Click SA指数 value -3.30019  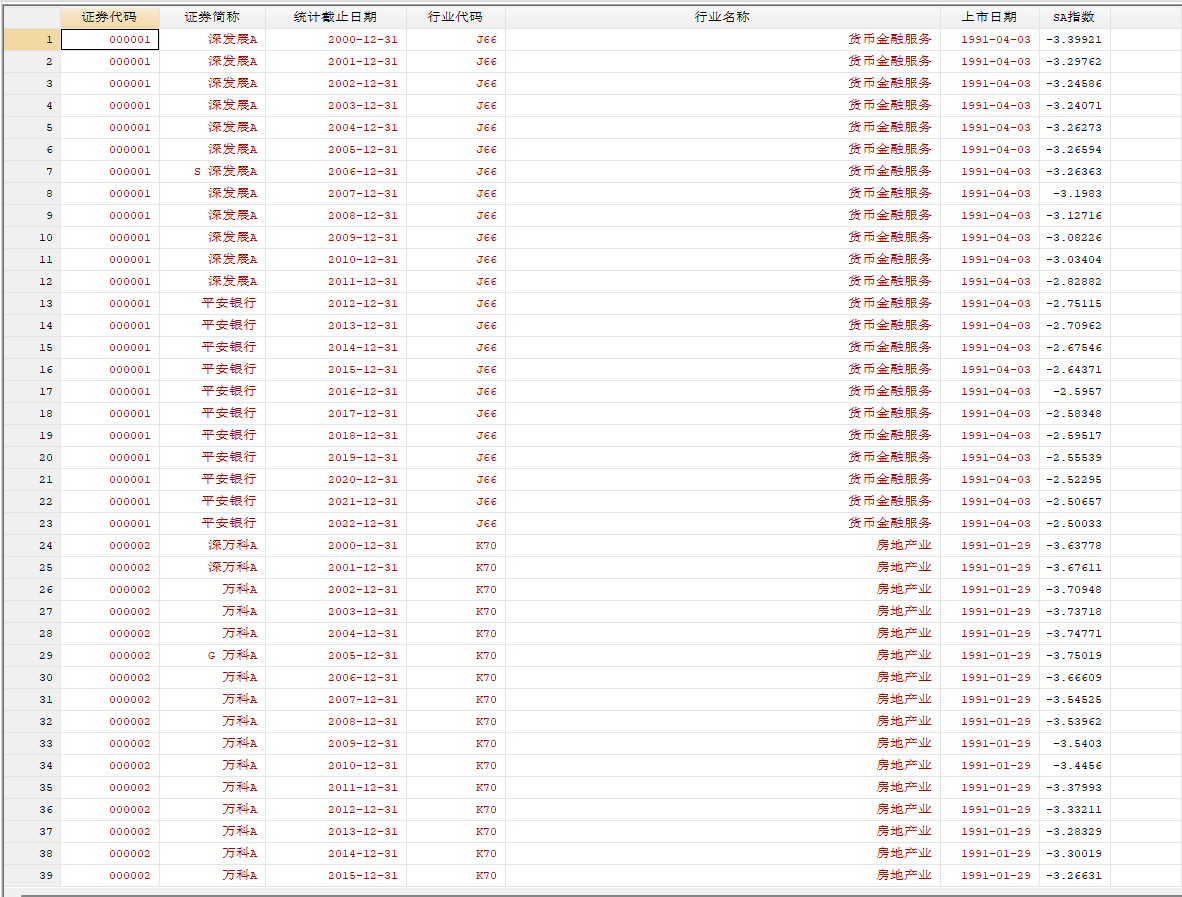click(x=1073, y=853)
